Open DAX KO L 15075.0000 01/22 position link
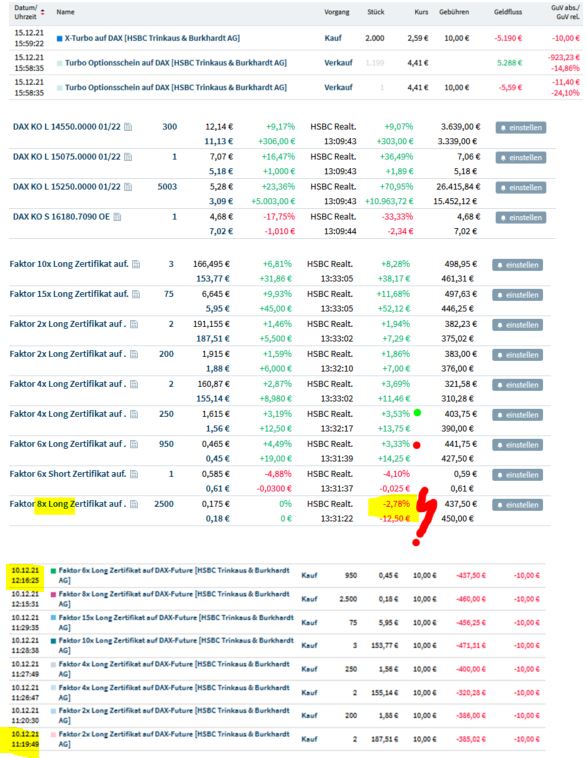 click(x=67, y=157)
